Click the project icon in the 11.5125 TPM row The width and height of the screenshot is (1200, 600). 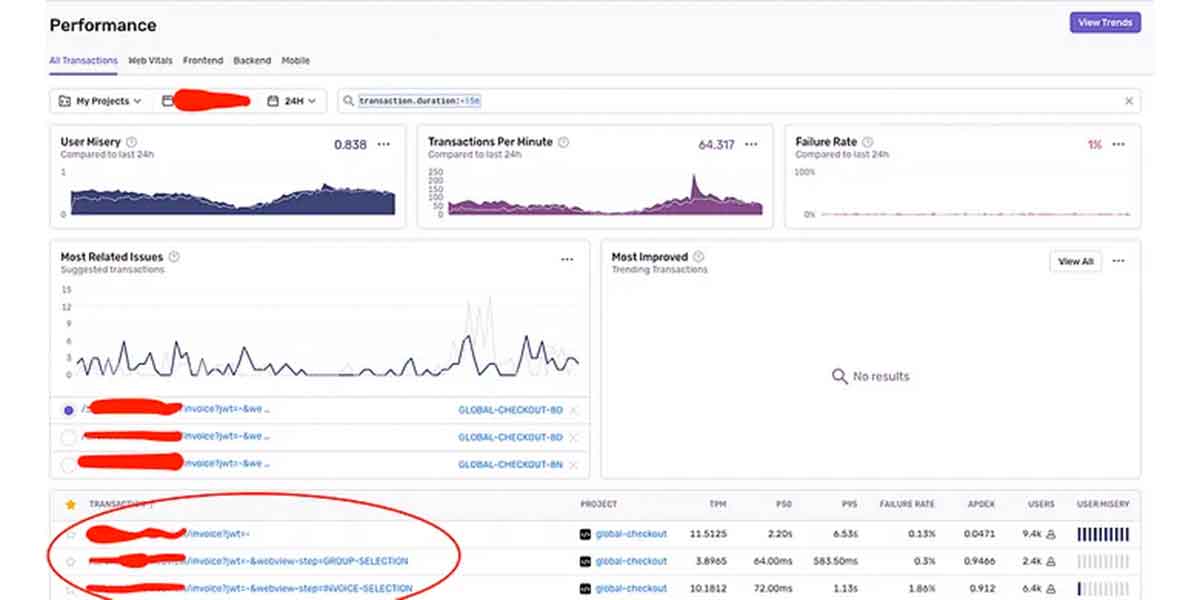pyautogui.click(x=585, y=534)
